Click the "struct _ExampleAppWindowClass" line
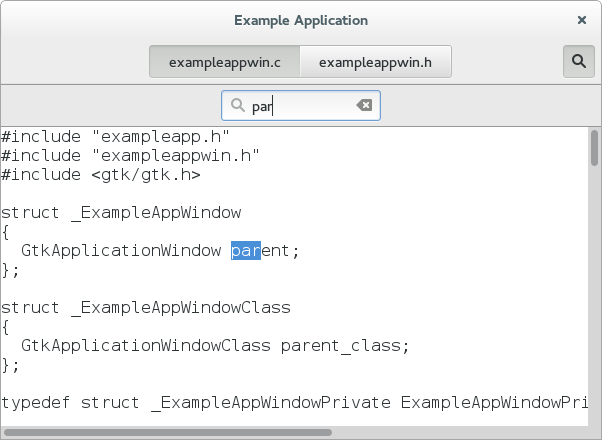 pyautogui.click(x=146, y=308)
